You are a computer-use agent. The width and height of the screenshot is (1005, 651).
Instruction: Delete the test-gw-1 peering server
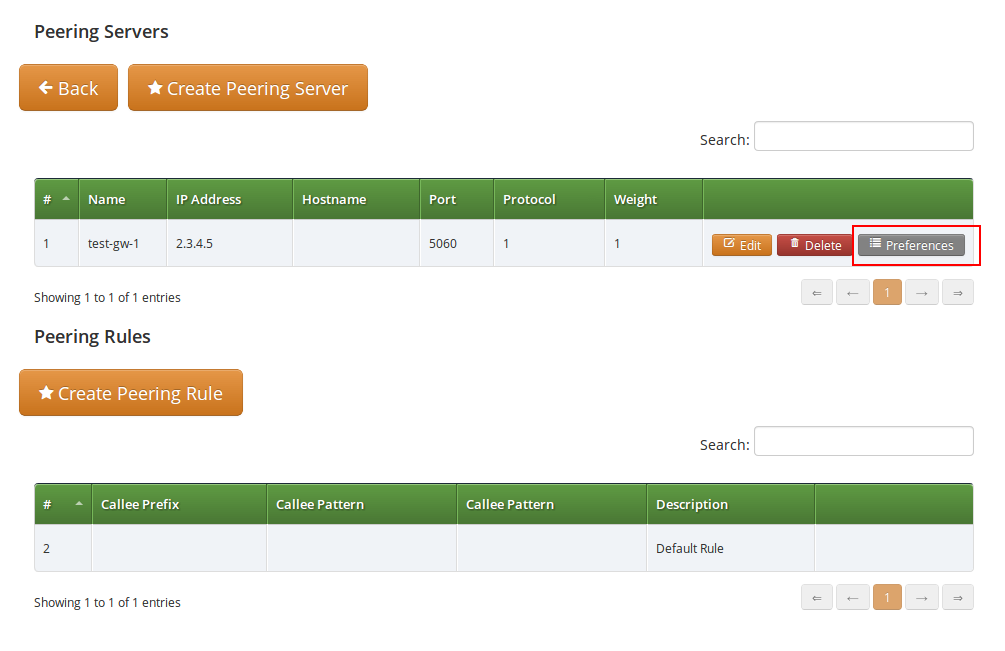pos(814,245)
